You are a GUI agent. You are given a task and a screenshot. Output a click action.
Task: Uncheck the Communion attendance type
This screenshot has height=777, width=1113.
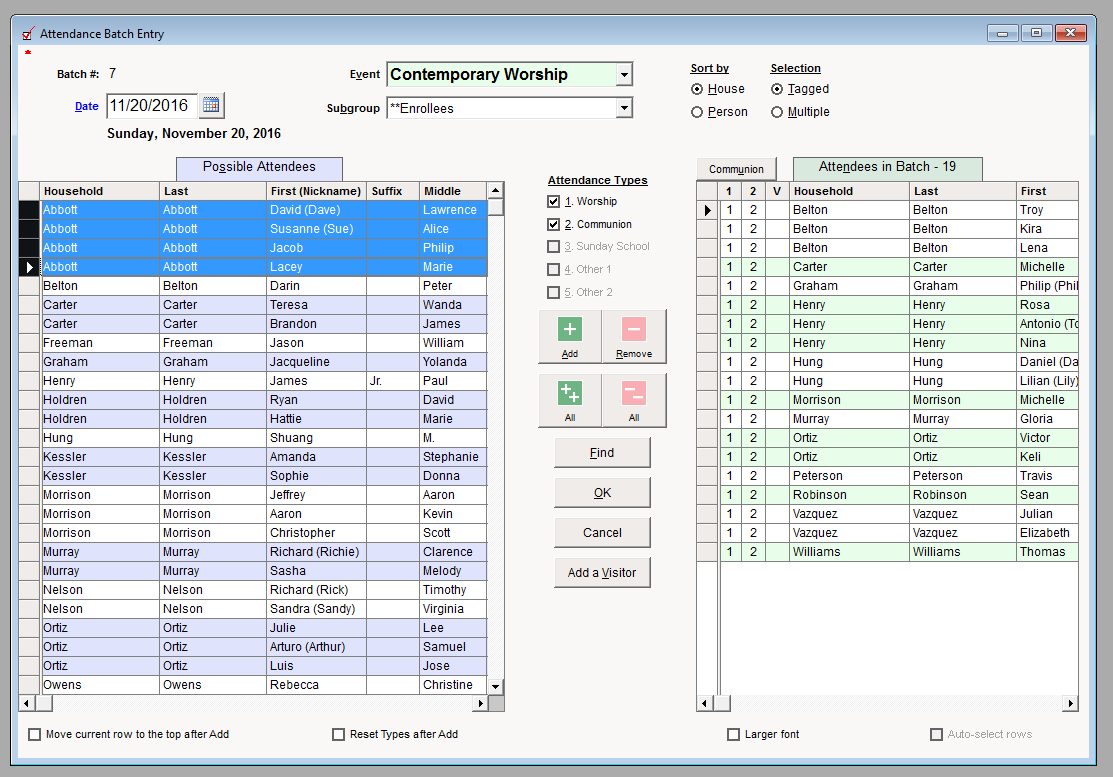(554, 225)
